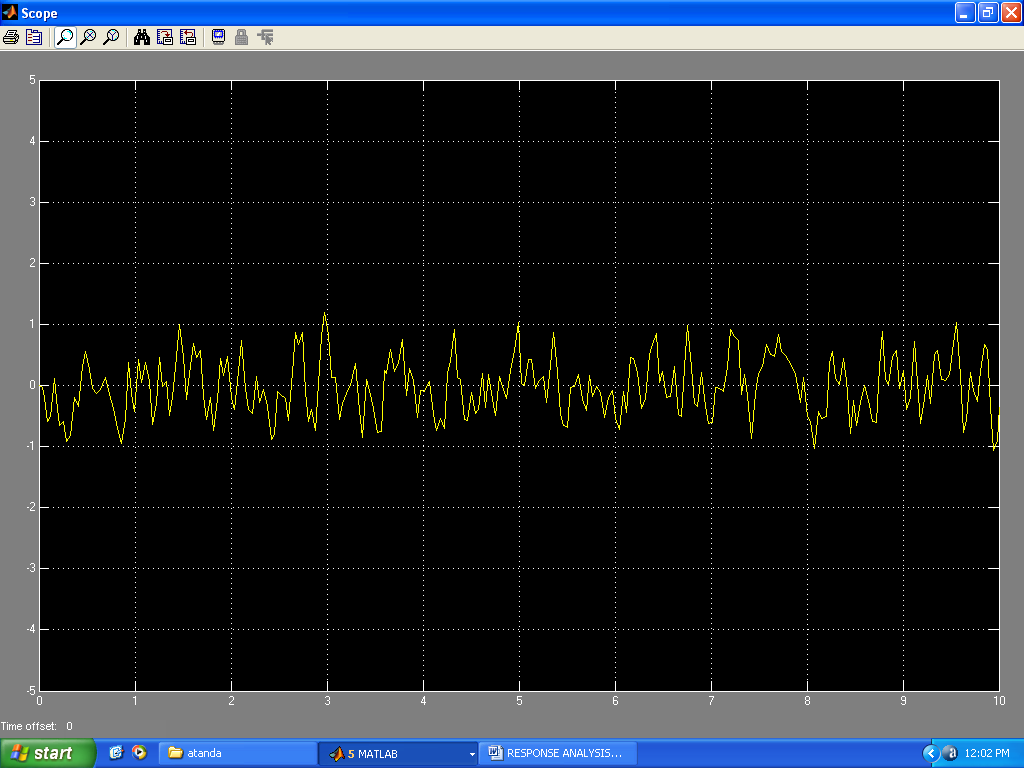
Task: Expand the MATLAB taskbar group dropdown
Action: pyautogui.click(x=472, y=754)
